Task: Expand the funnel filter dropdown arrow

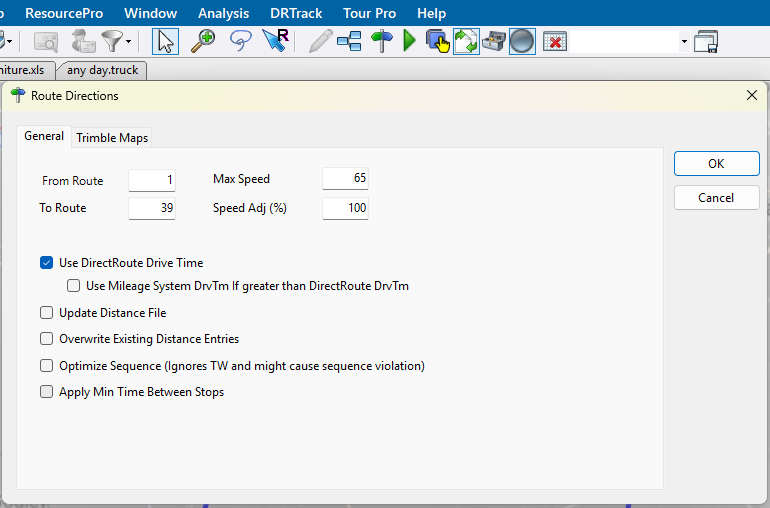Action: click(x=129, y=42)
